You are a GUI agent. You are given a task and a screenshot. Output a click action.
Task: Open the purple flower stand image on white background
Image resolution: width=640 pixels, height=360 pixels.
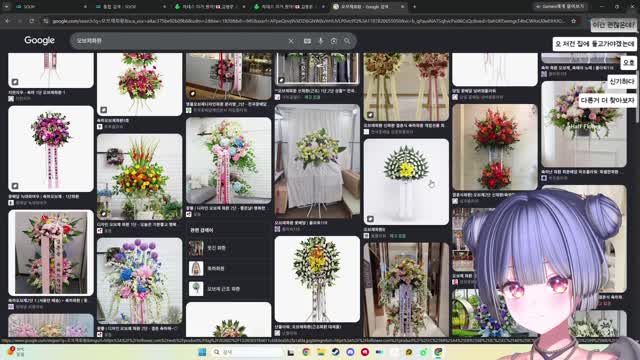click(51, 149)
